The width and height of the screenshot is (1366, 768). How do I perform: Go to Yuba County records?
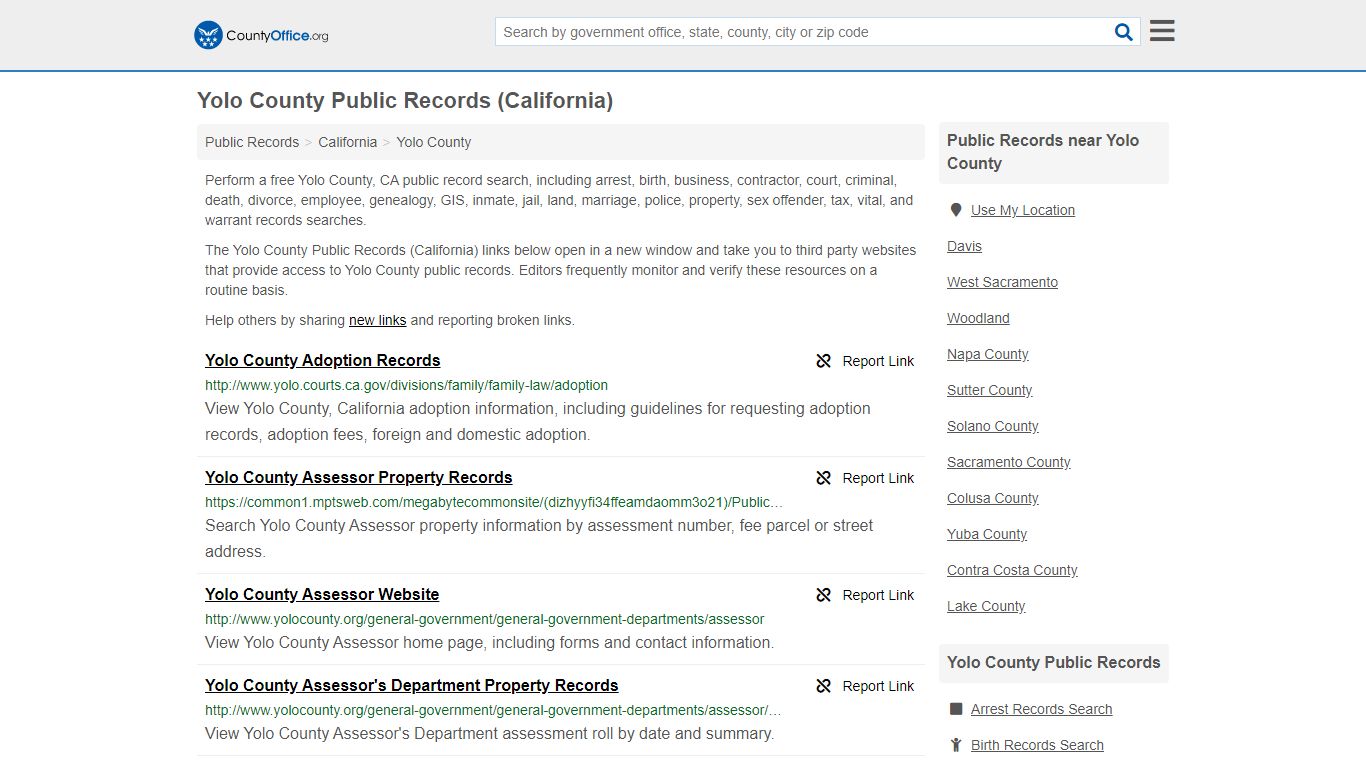[987, 534]
